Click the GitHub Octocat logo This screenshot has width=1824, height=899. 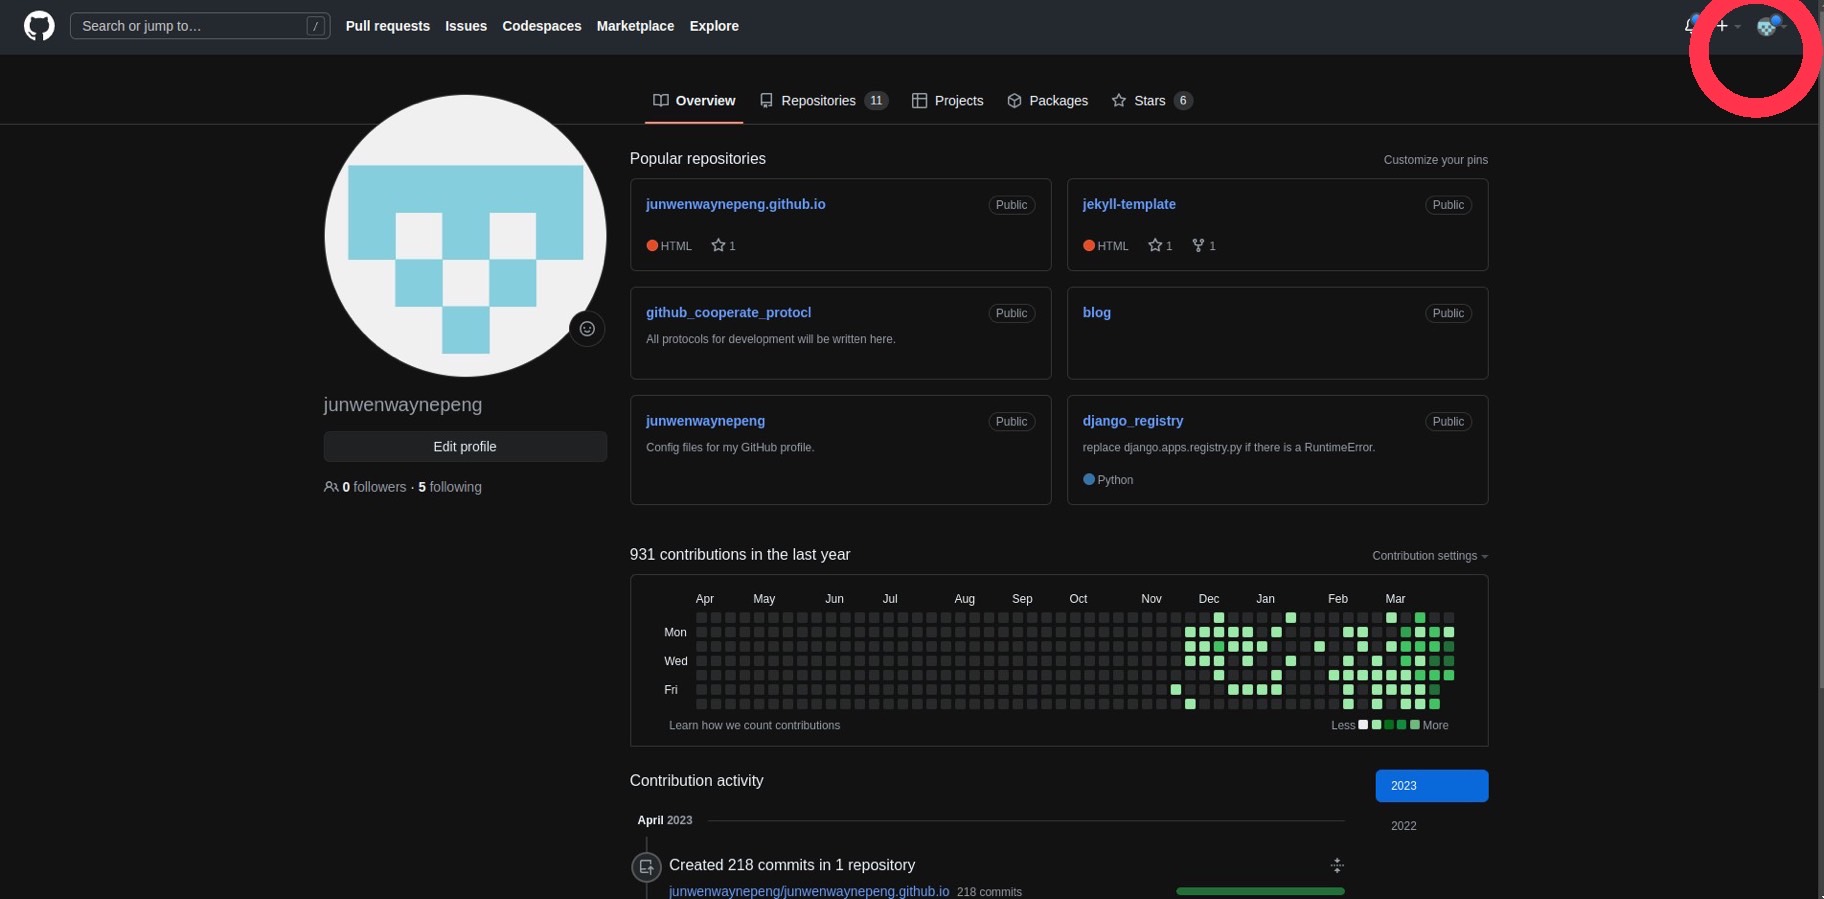coord(39,26)
